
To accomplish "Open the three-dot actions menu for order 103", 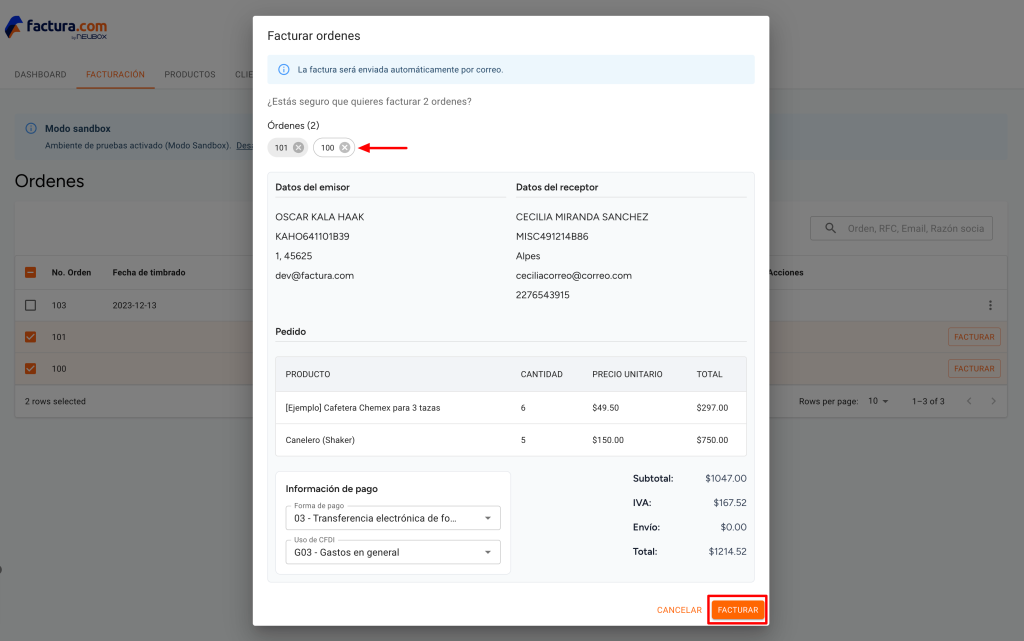I will coord(990,305).
